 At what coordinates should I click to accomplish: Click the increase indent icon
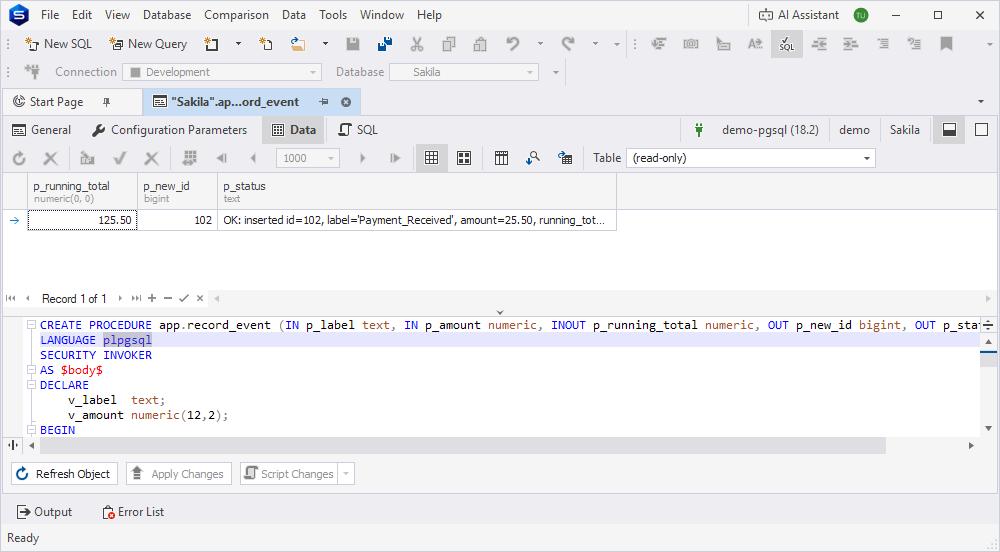click(x=851, y=44)
